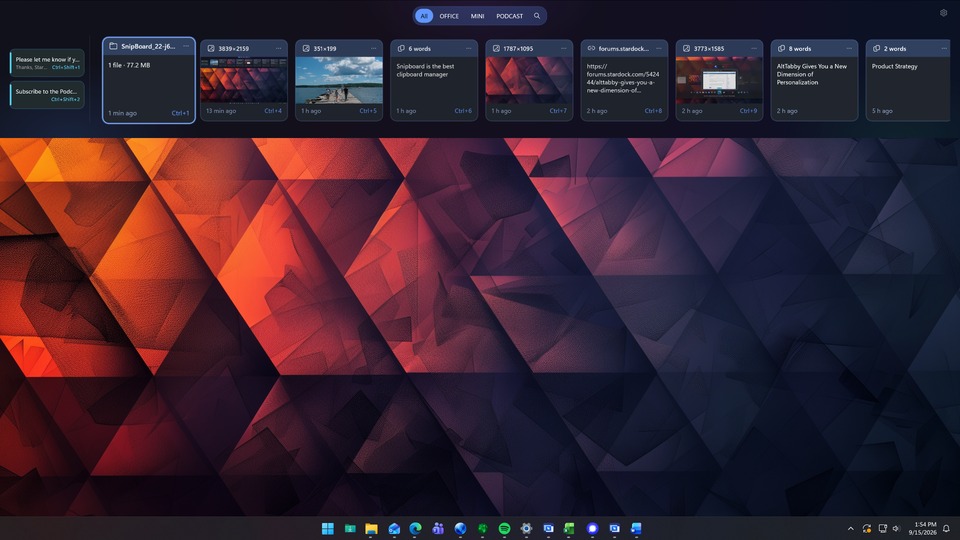
Task: Switch to the OFFICE category tab
Action: pos(449,16)
